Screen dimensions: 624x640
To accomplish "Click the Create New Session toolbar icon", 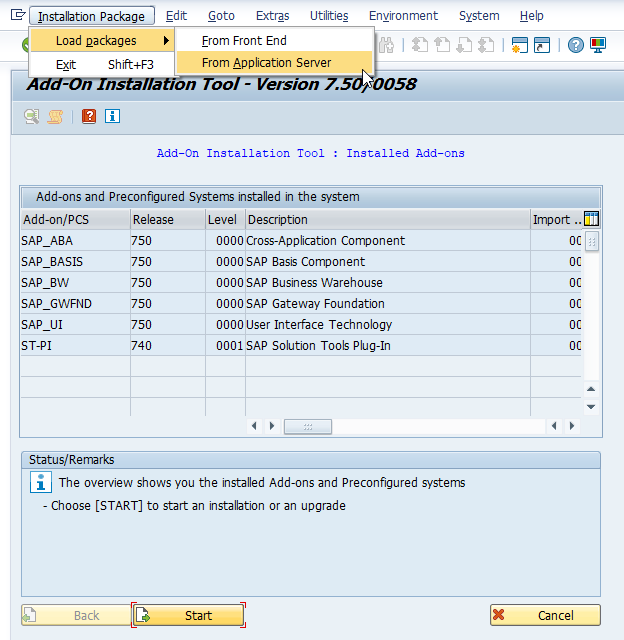I will click(519, 45).
